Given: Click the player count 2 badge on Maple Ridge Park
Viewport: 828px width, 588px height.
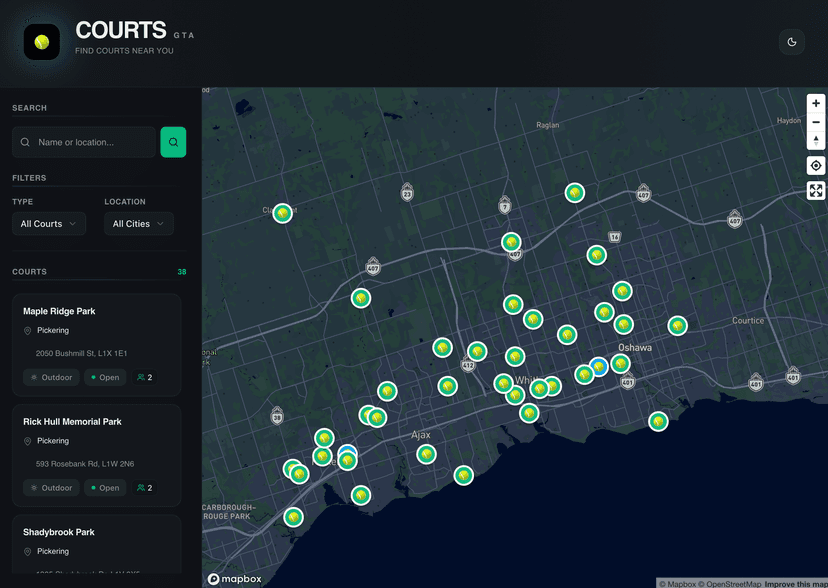Looking at the screenshot, I should coord(144,377).
